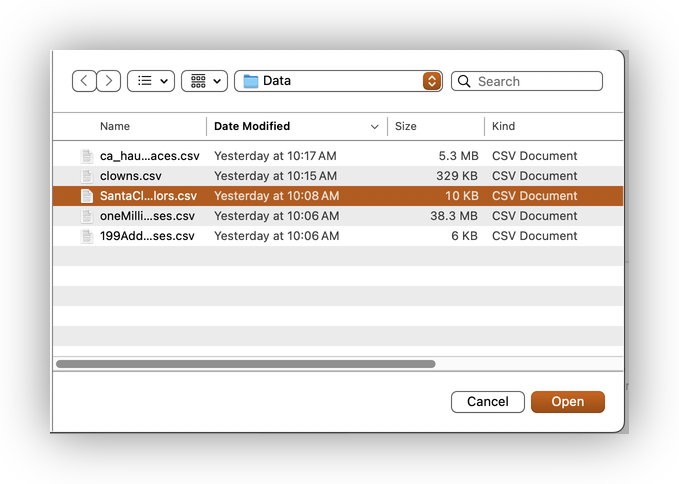This screenshot has width=679, height=484.
Task: Click the horizontal scrollbar thumb
Action: tap(245, 364)
